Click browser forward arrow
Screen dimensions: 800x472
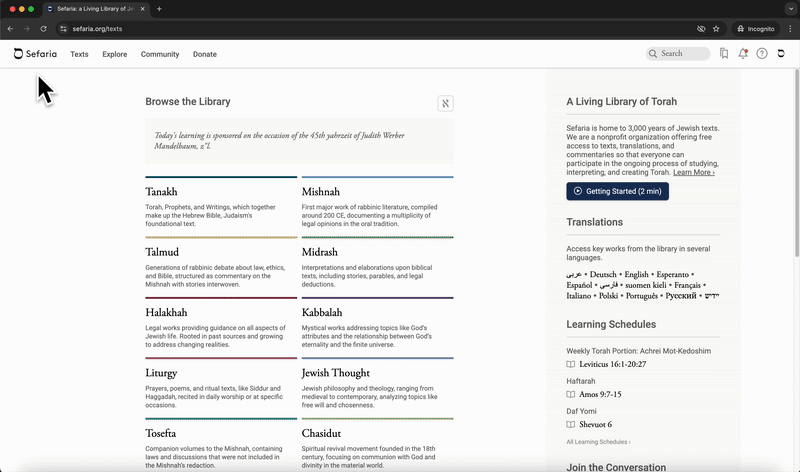click(x=27, y=29)
